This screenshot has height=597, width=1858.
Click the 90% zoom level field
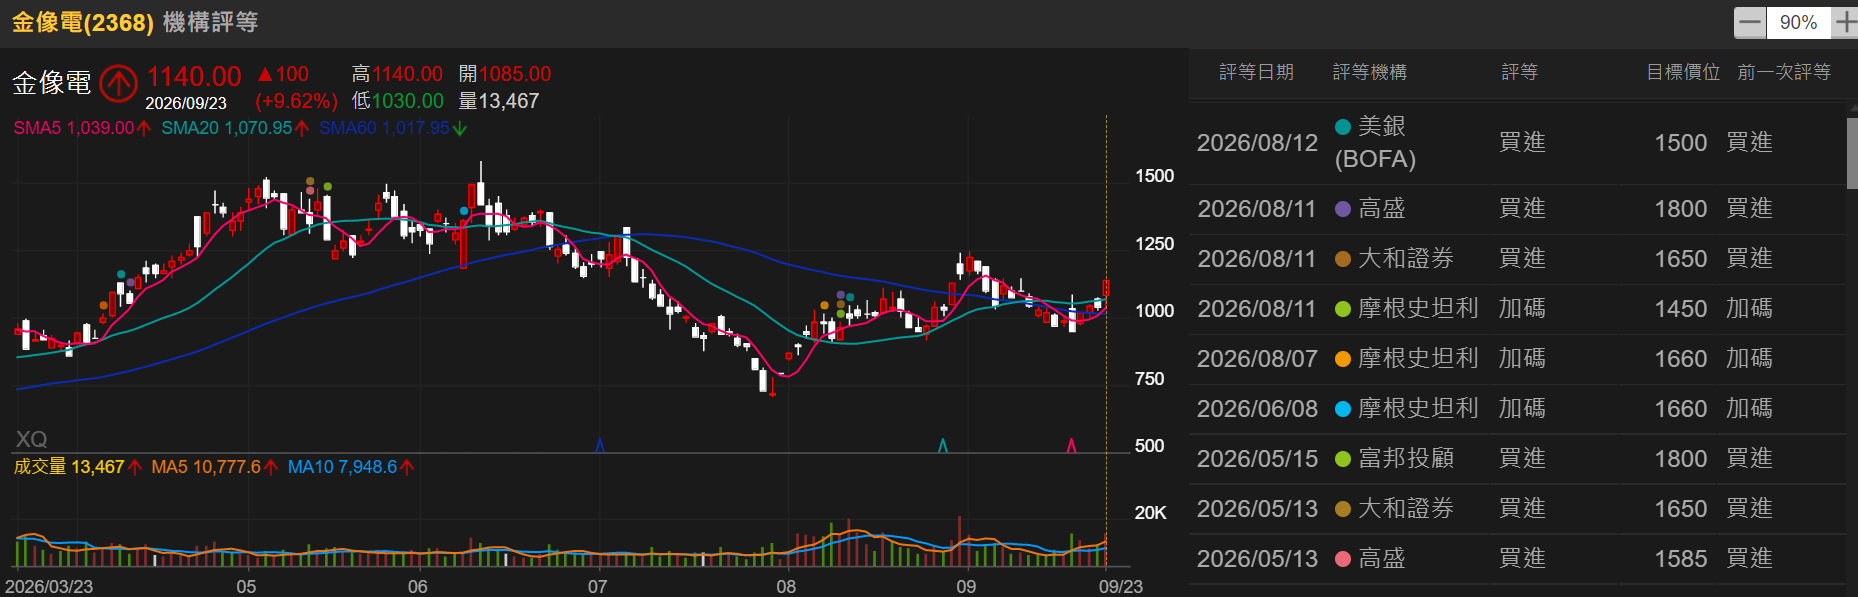point(1798,22)
